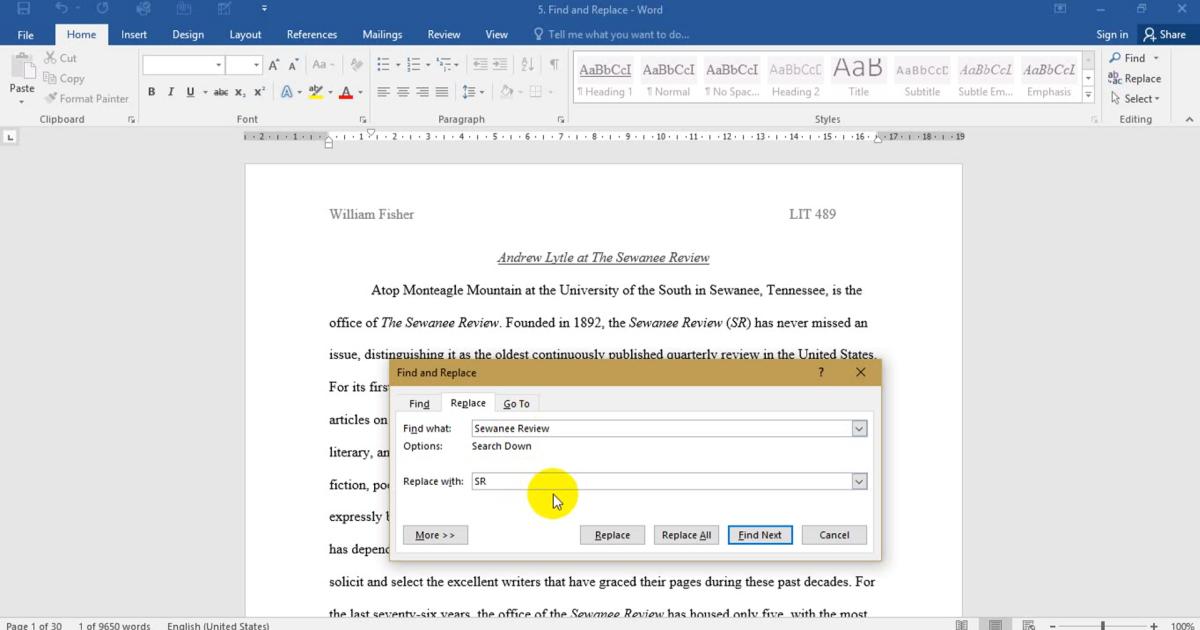Toggle Italic formatting in the ribbon
The height and width of the screenshot is (630, 1200).
[170, 92]
